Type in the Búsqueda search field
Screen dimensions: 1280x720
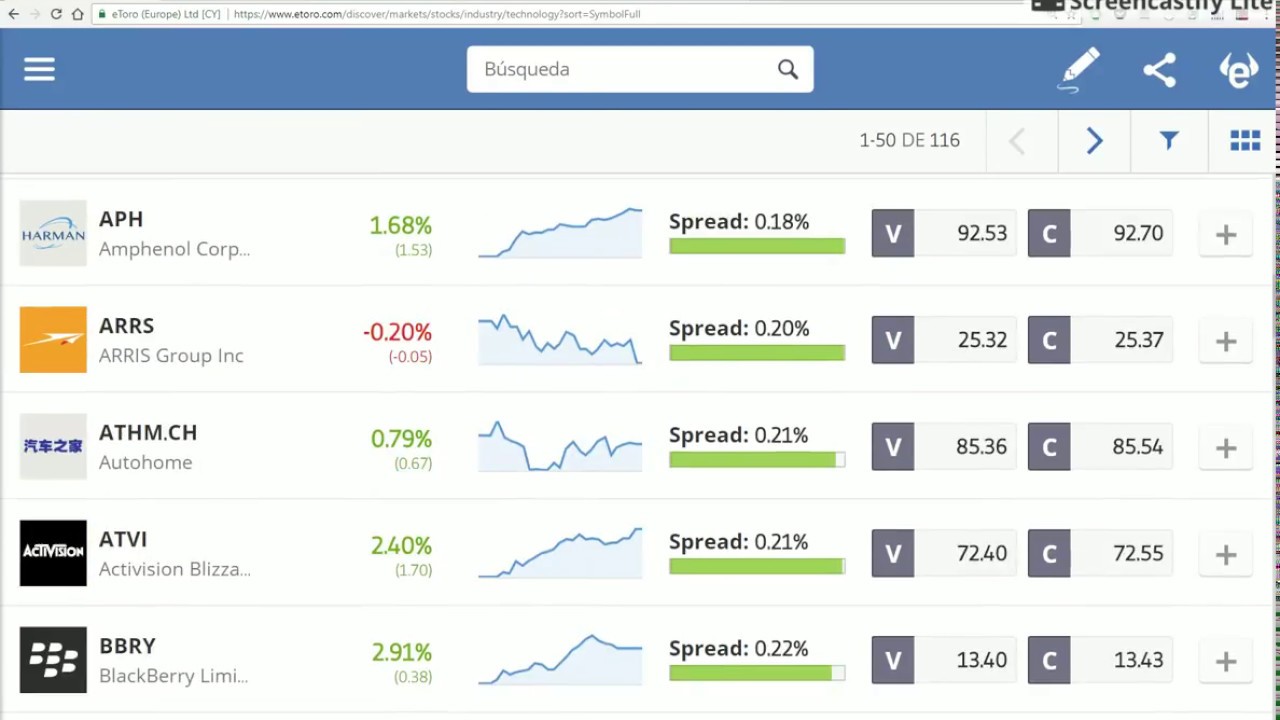coord(620,69)
